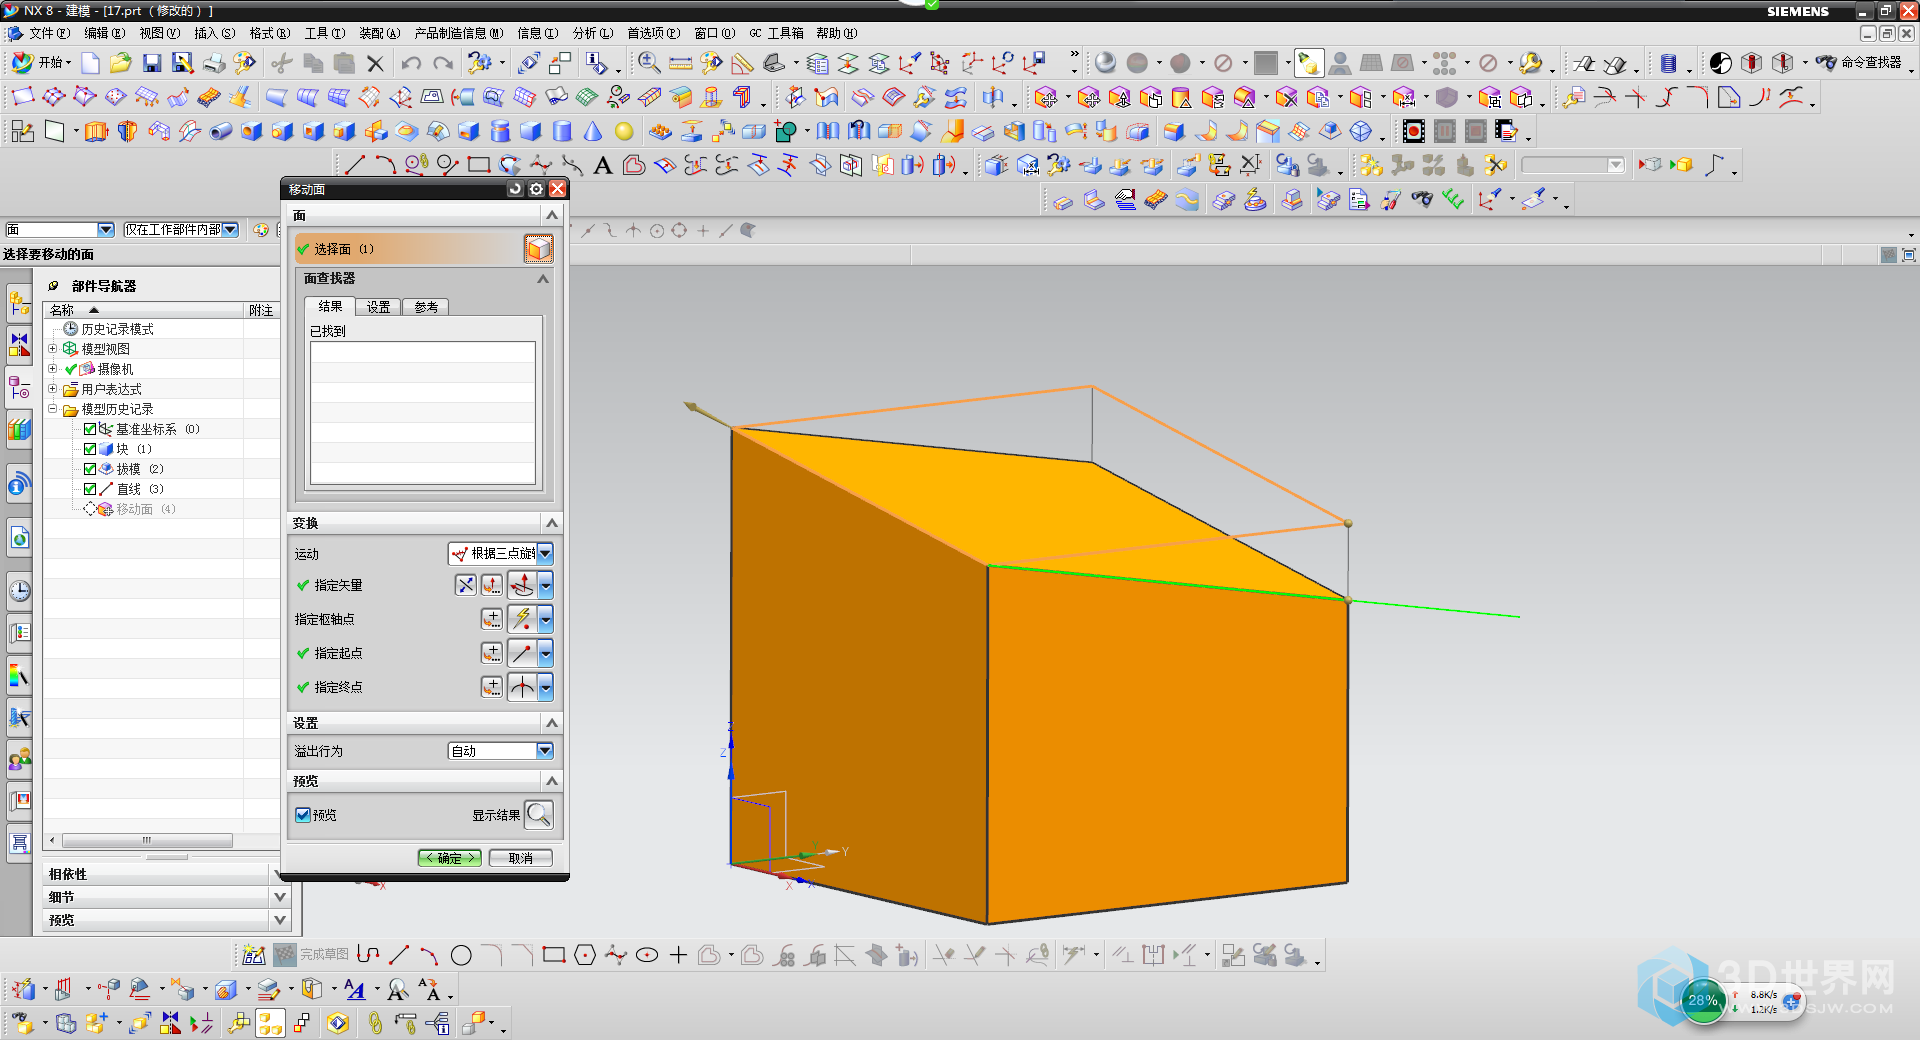The height and width of the screenshot is (1040, 1920).
Task: Click the face selection cube icon
Action: pos(538,249)
